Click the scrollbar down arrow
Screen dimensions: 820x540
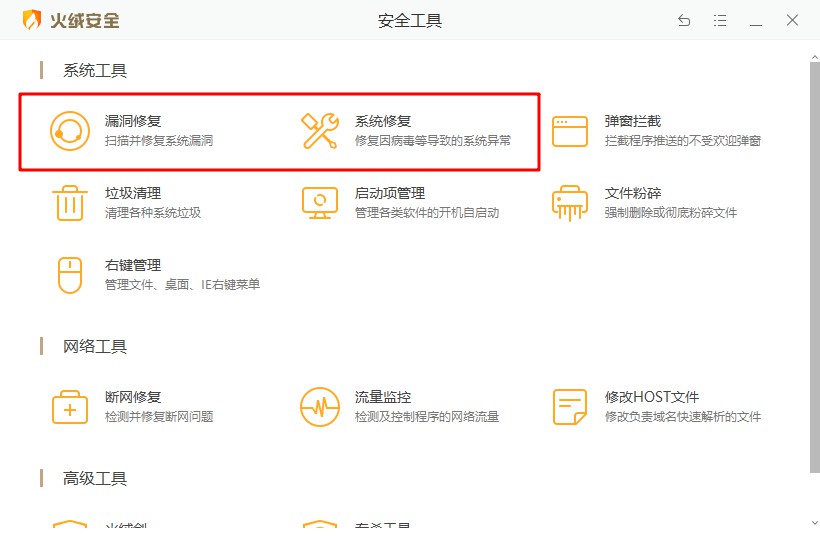815,523
